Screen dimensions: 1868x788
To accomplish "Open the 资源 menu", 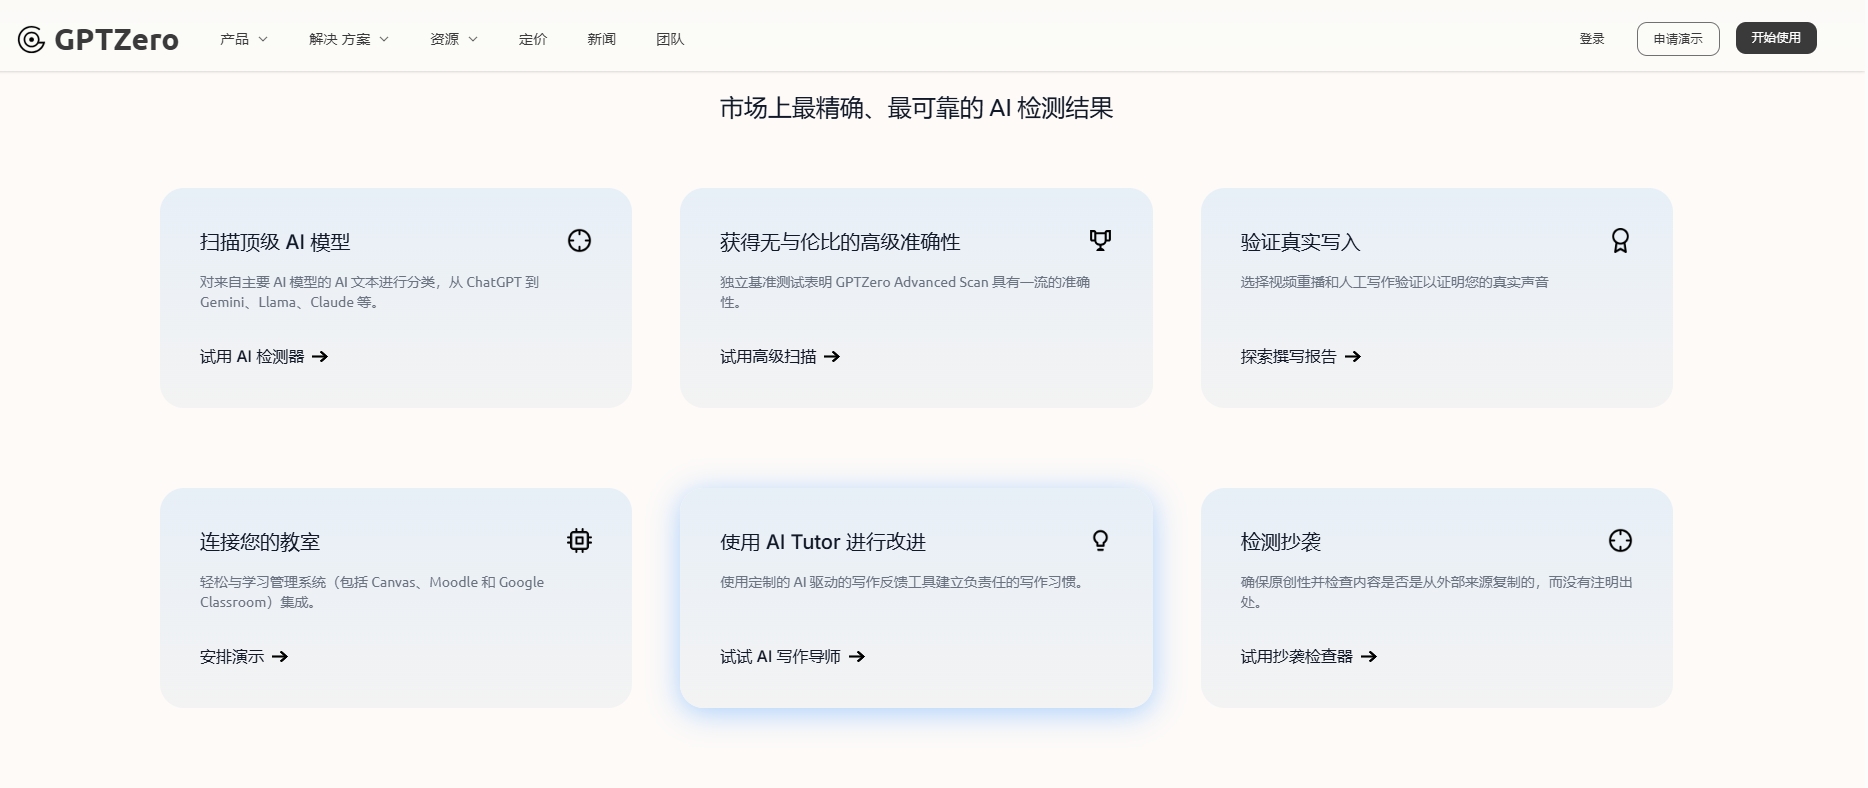I will 454,39.
